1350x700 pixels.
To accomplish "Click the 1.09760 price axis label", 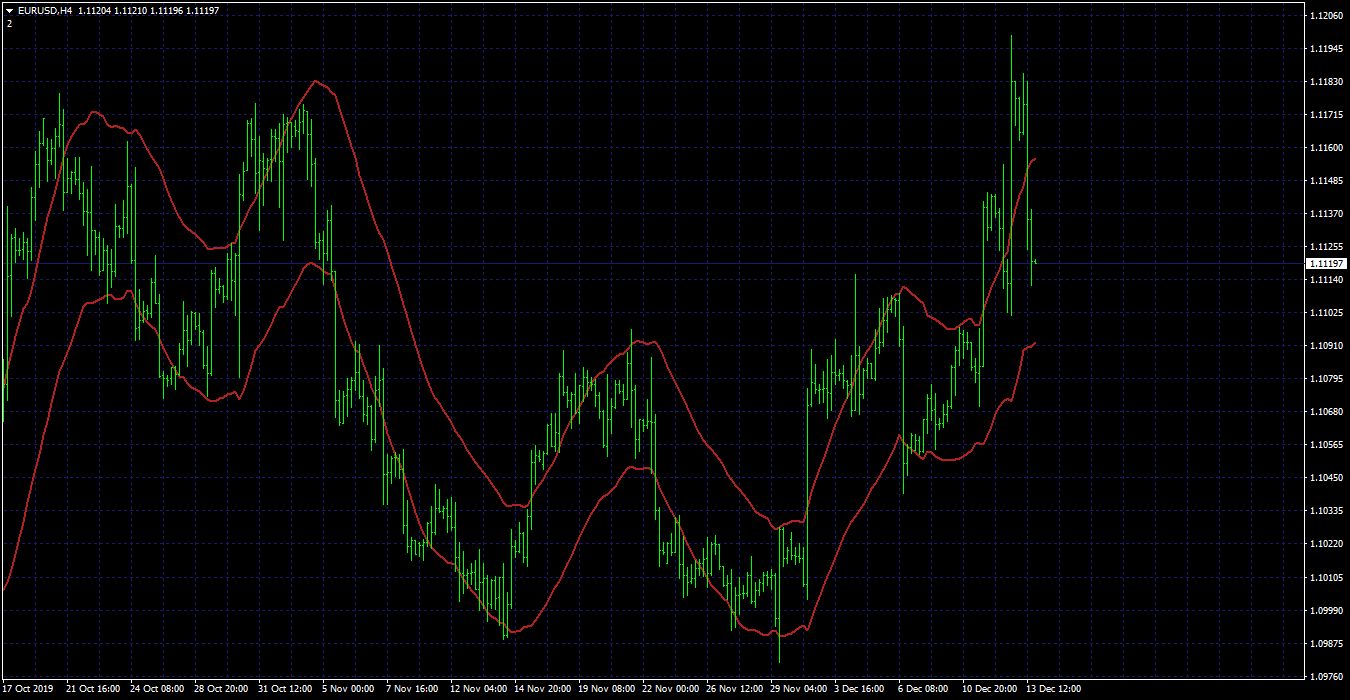I will coord(1326,676).
